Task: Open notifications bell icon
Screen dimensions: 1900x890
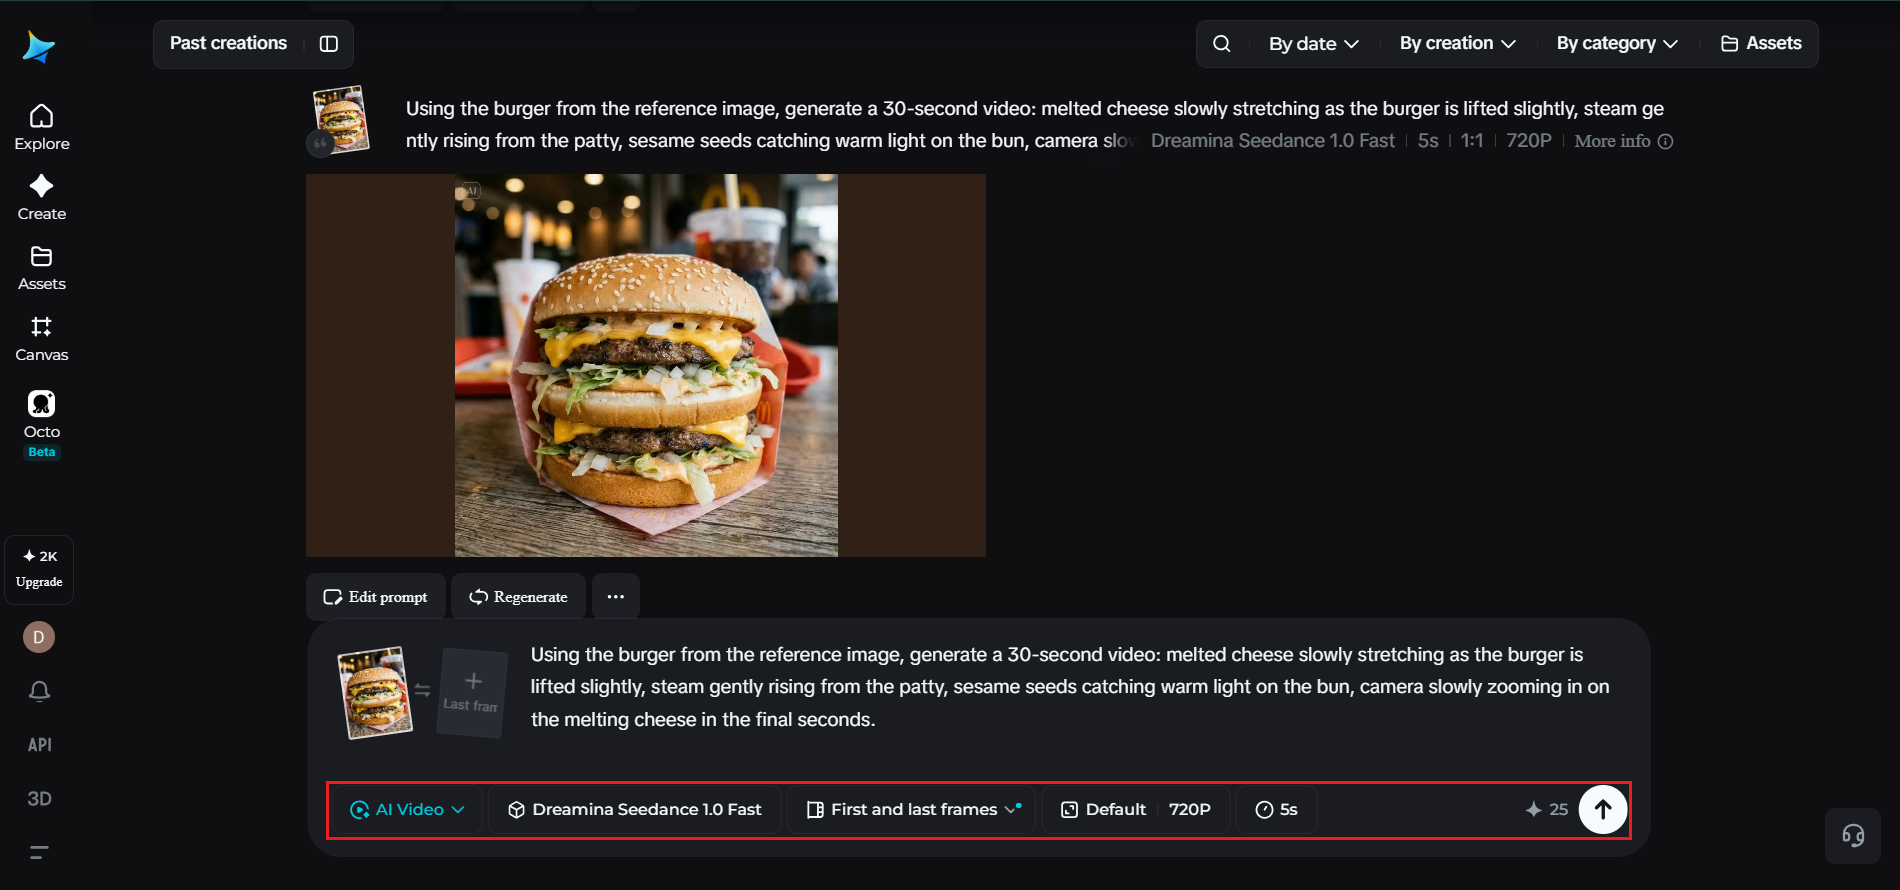Action: coord(39,691)
